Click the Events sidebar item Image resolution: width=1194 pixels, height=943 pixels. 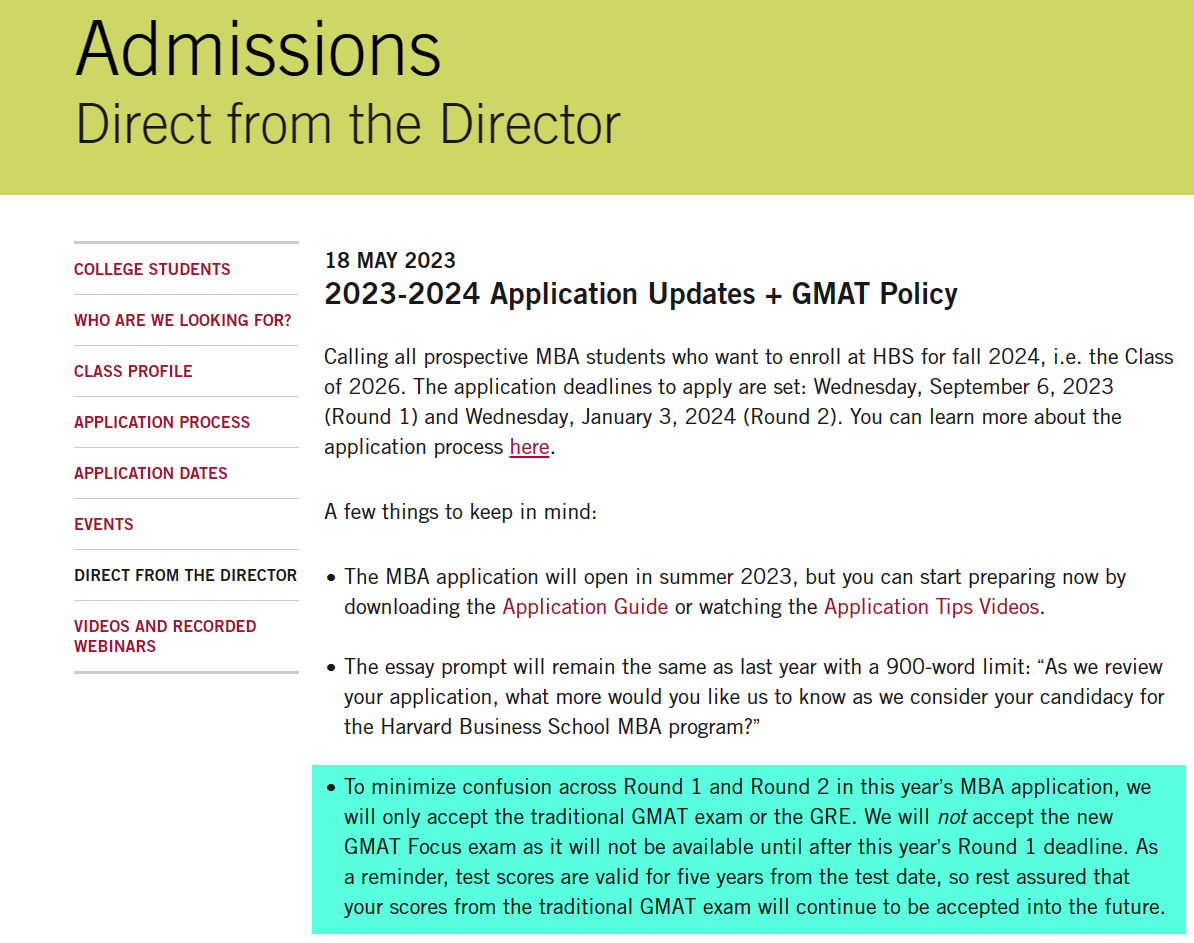[x=104, y=524]
